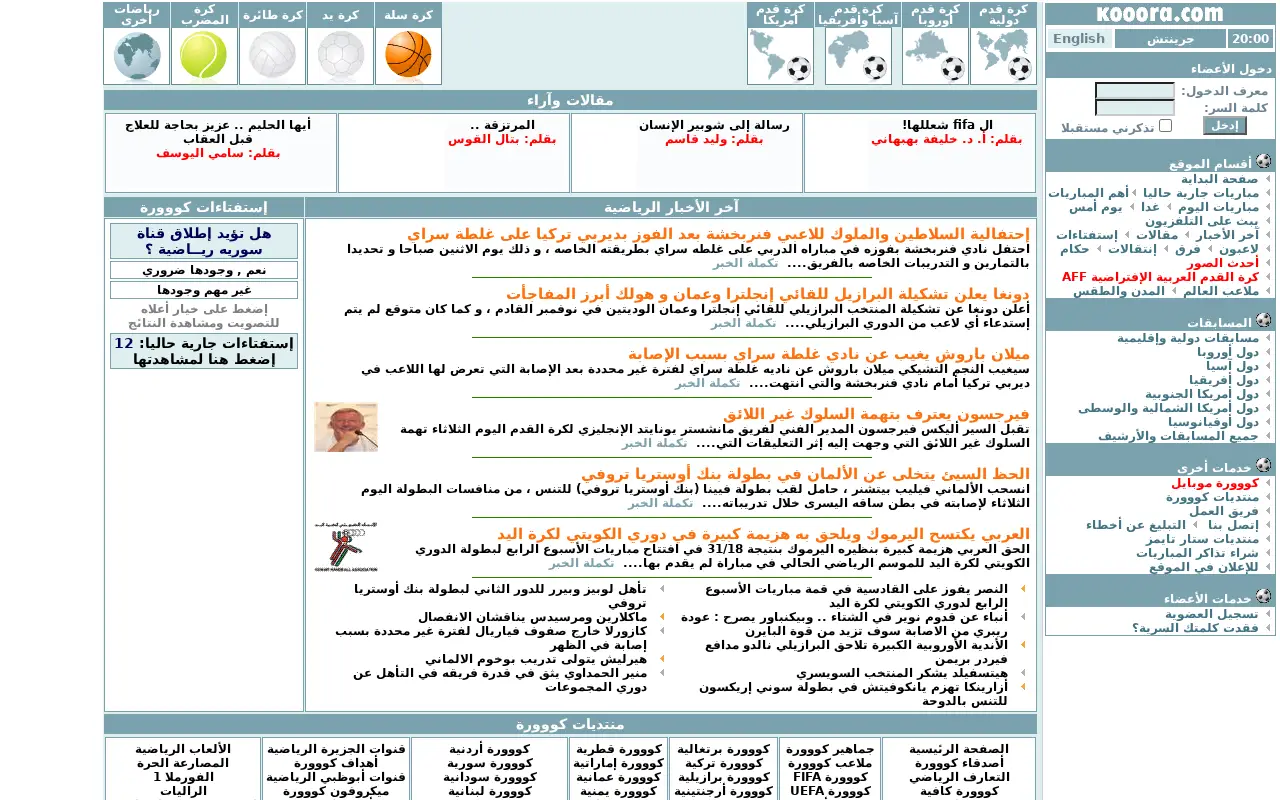Image resolution: width=1280 pixels, height=800 pixels.
Task: Open بيت على التلفزيون sidebar link
Action: click(x=1201, y=221)
